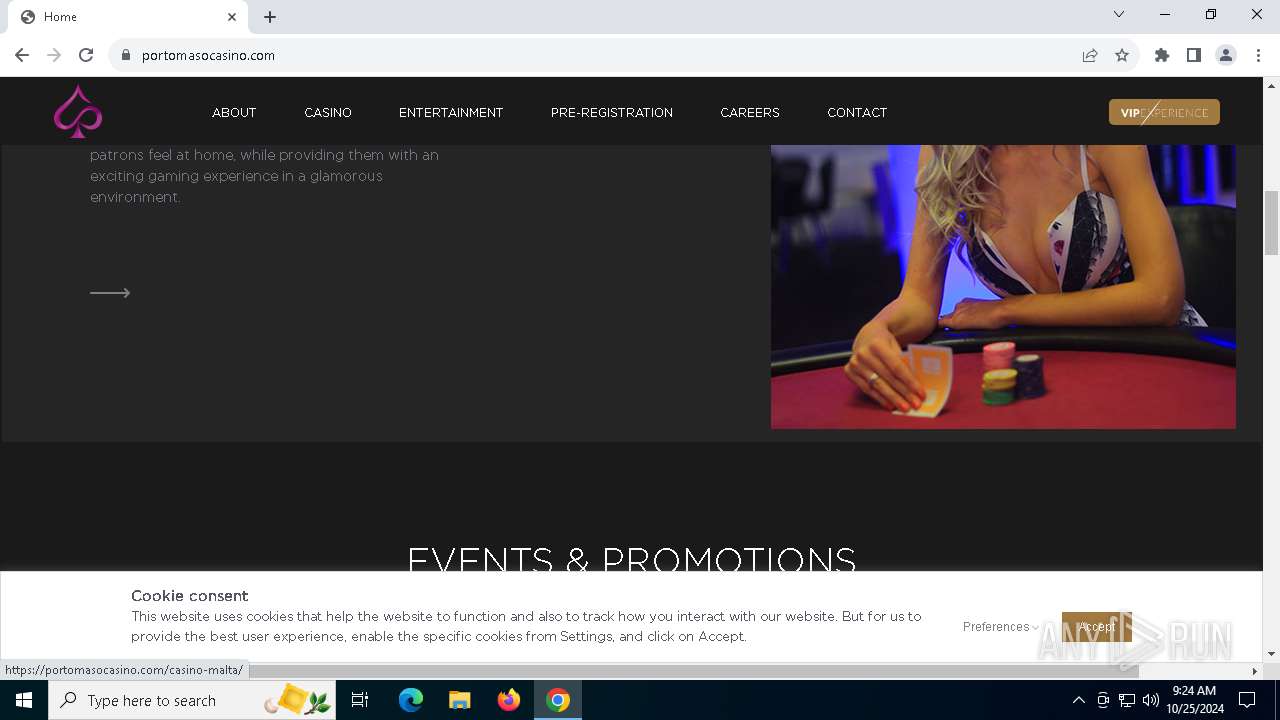1280x720 pixels.
Task: Open the Extensions puzzle icon
Action: (1162, 55)
